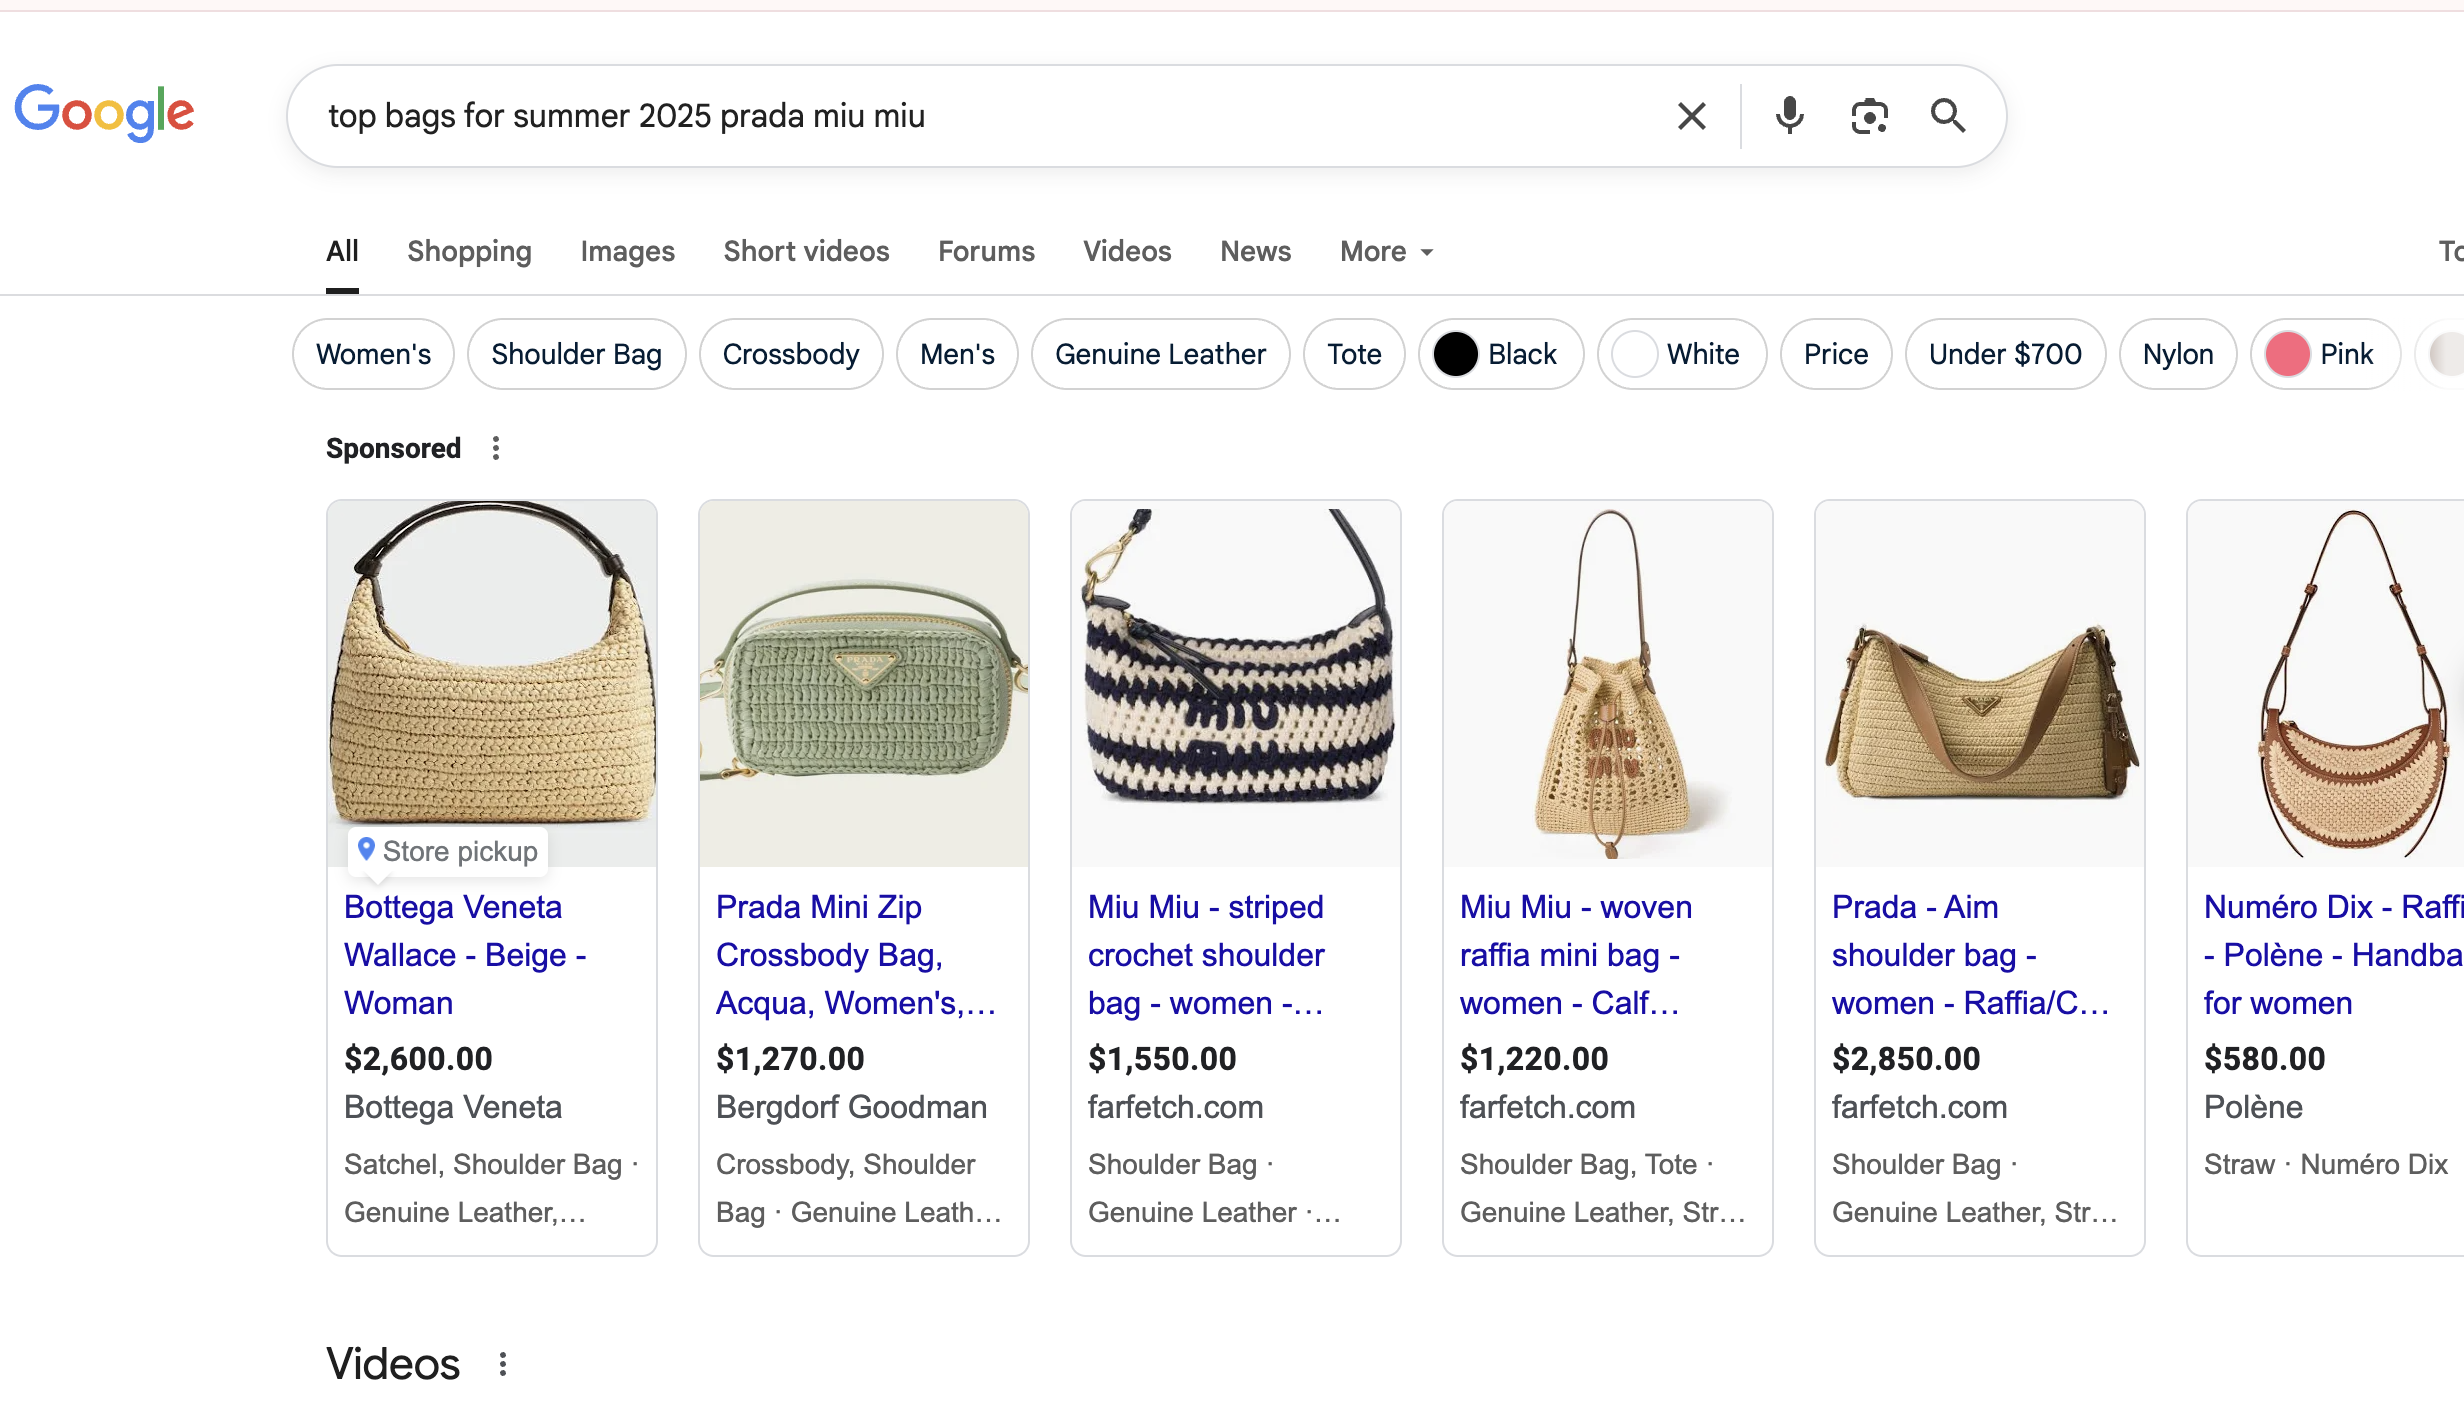Open Numéro Dix Polène handbag link
This screenshot has width=2464, height=1410.
[x=2333, y=955]
